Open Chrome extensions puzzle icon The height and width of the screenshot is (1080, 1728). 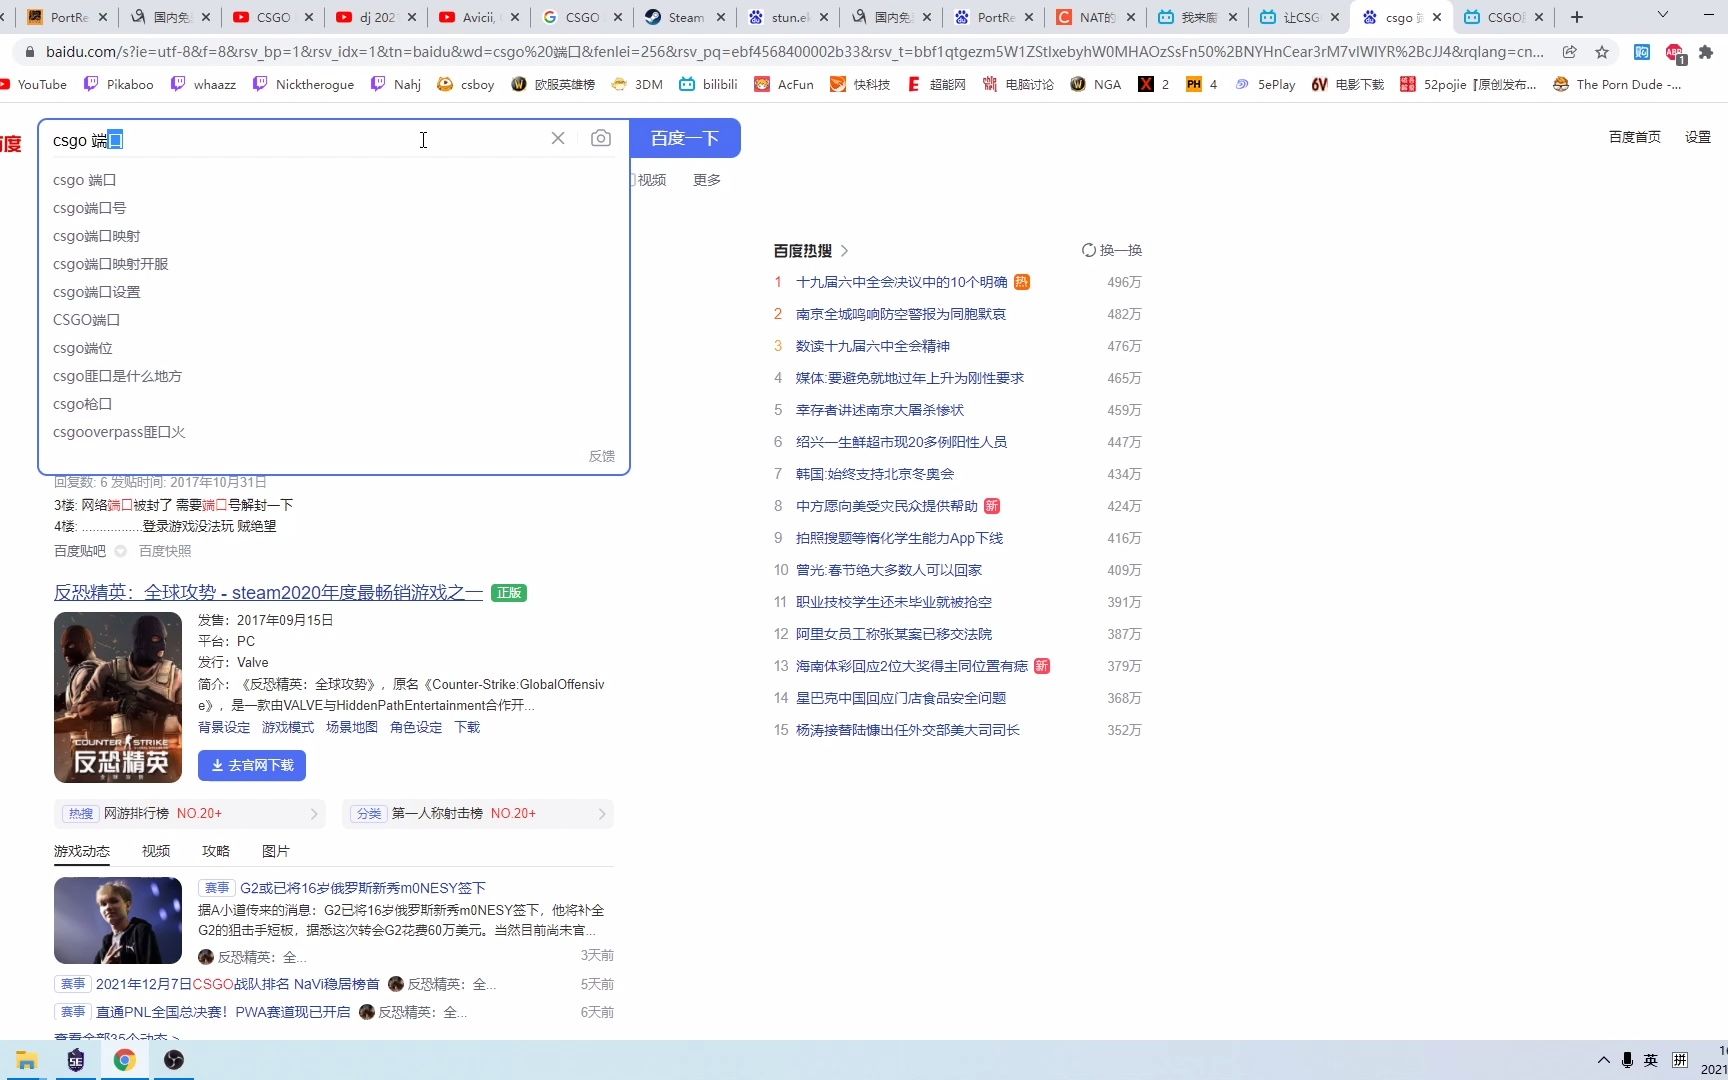coord(1706,52)
